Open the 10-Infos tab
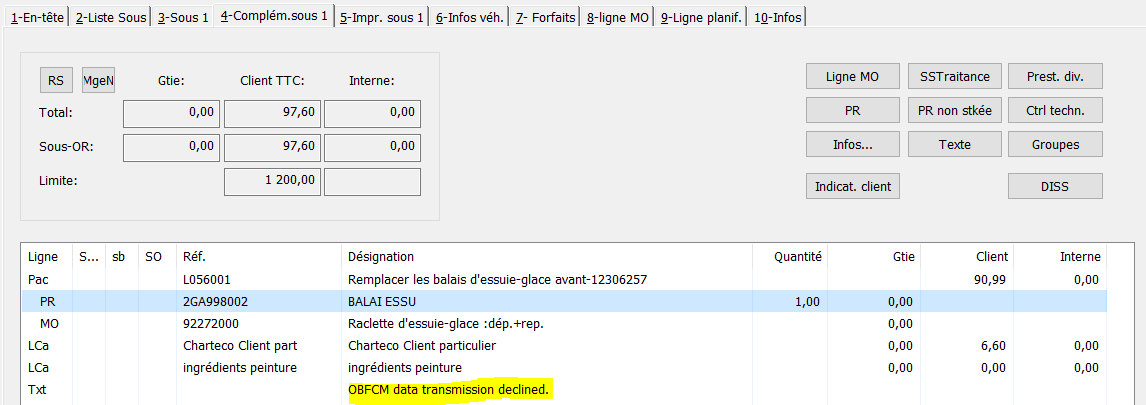This screenshot has width=1146, height=405. 777,18
